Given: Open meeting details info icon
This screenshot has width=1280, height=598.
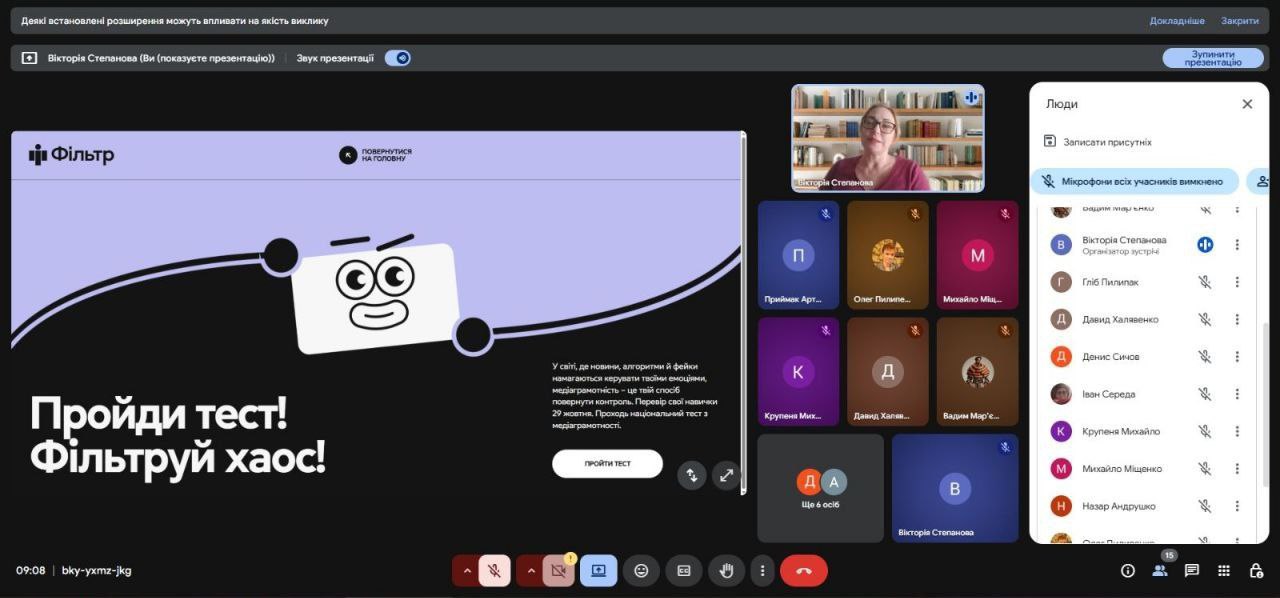Looking at the screenshot, I should click(x=1128, y=570).
